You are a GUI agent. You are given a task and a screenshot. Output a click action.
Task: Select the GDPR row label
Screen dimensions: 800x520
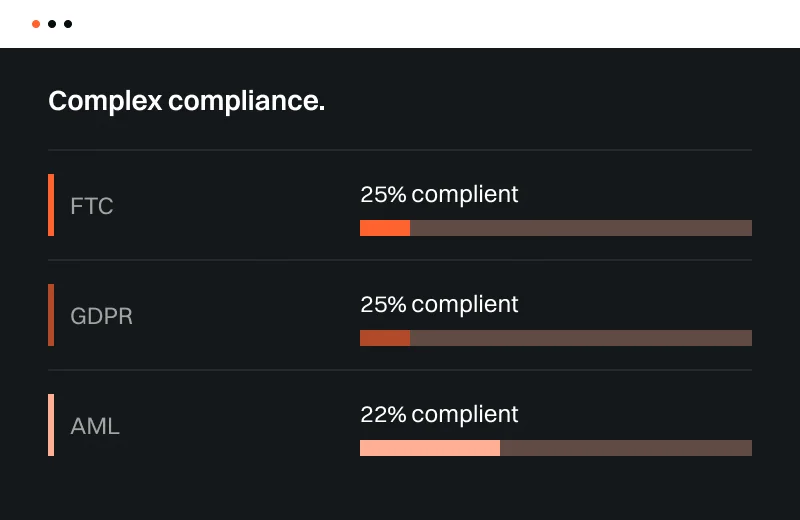point(101,316)
